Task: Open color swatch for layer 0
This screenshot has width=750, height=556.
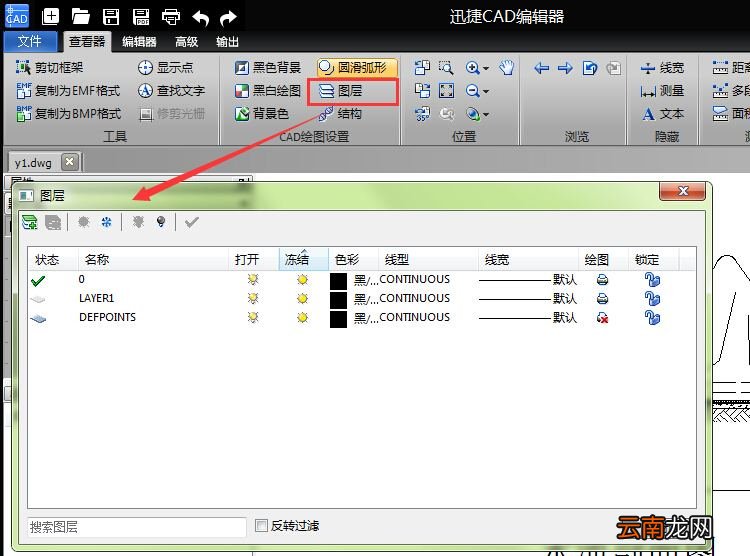Action: coord(338,280)
